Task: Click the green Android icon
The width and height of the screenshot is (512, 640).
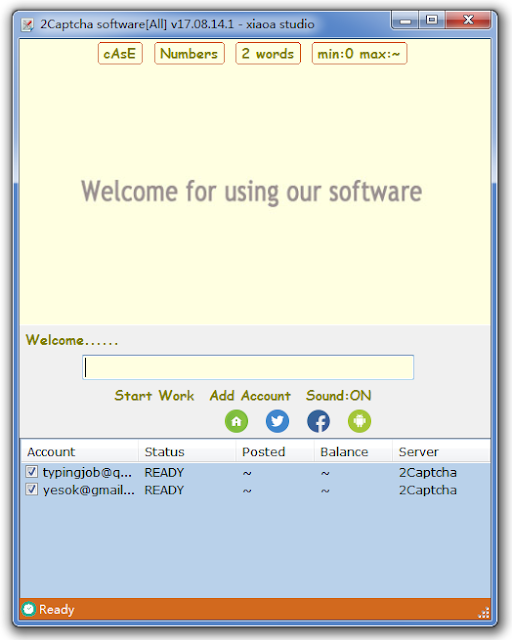Action: (x=359, y=421)
